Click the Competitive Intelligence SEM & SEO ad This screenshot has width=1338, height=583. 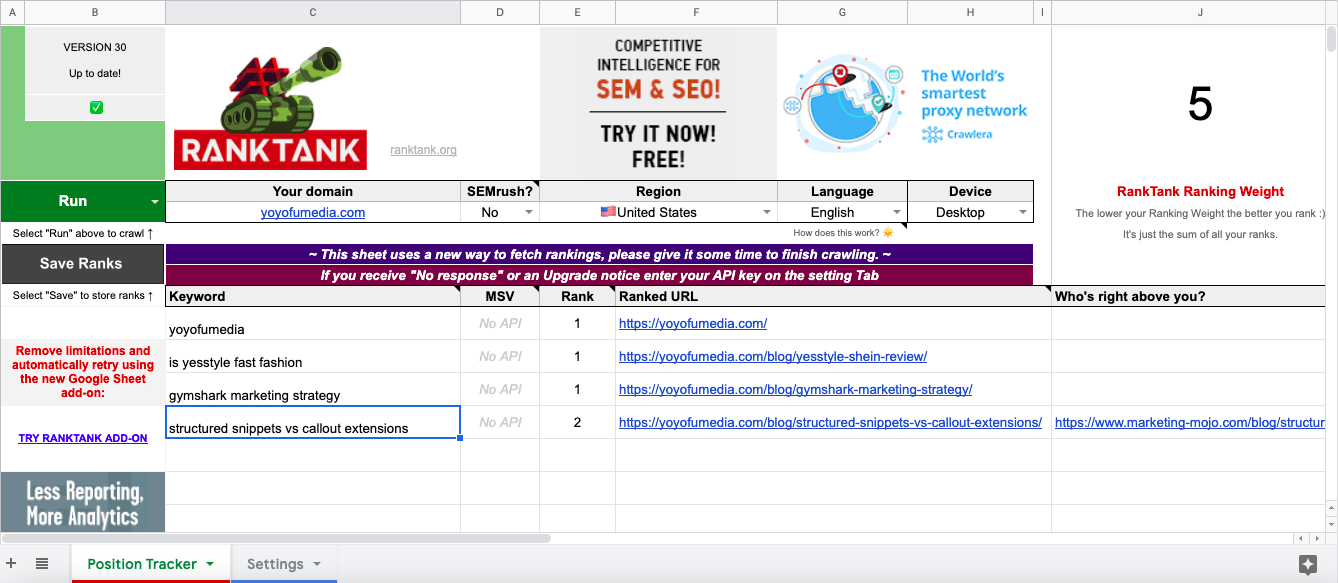(x=658, y=103)
